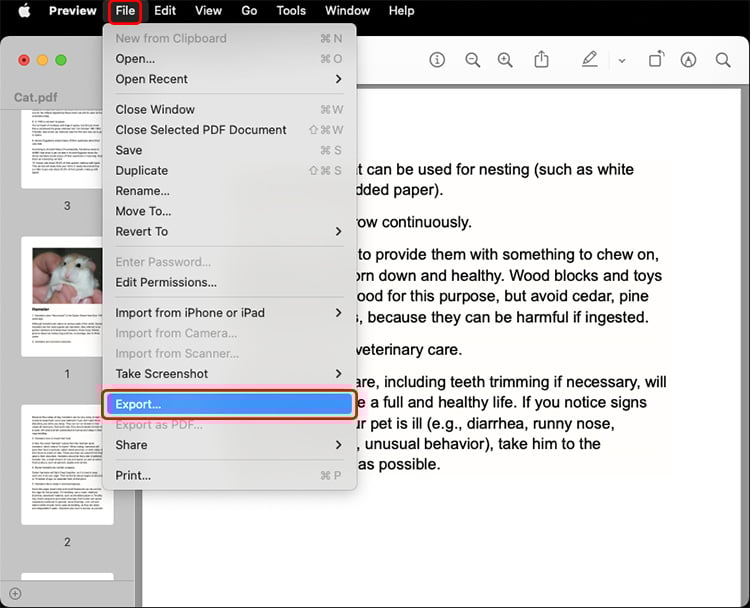Choose Close Window
Screen dimensions: 750x608
pyautogui.click(x=230, y=110)
